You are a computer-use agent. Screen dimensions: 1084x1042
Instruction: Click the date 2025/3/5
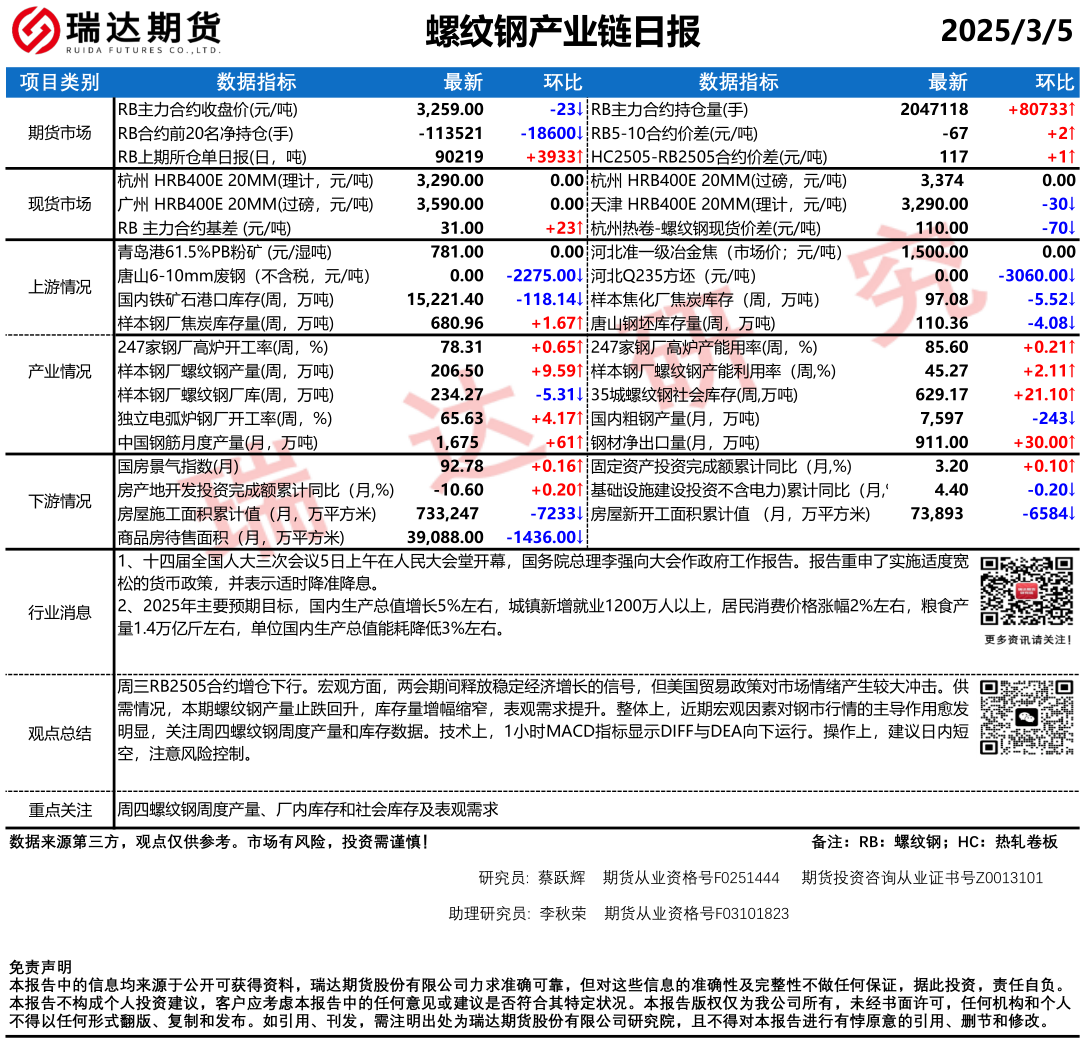(1006, 31)
